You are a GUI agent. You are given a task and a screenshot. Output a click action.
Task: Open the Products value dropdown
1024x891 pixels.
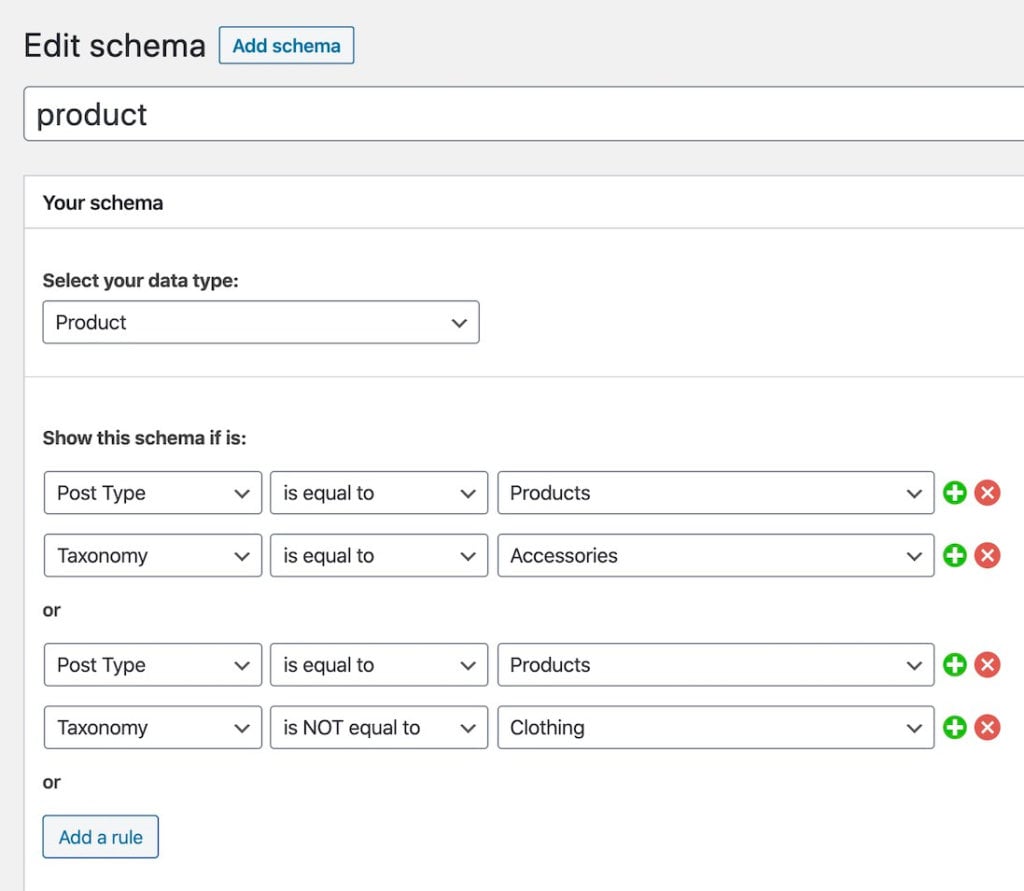pos(714,492)
